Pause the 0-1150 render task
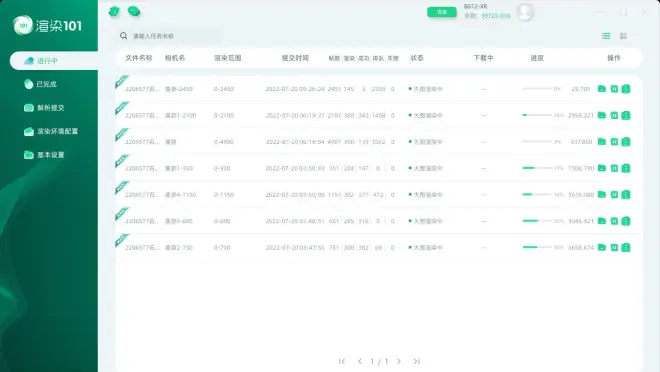Viewport: 660px width, 372px height. click(614, 194)
